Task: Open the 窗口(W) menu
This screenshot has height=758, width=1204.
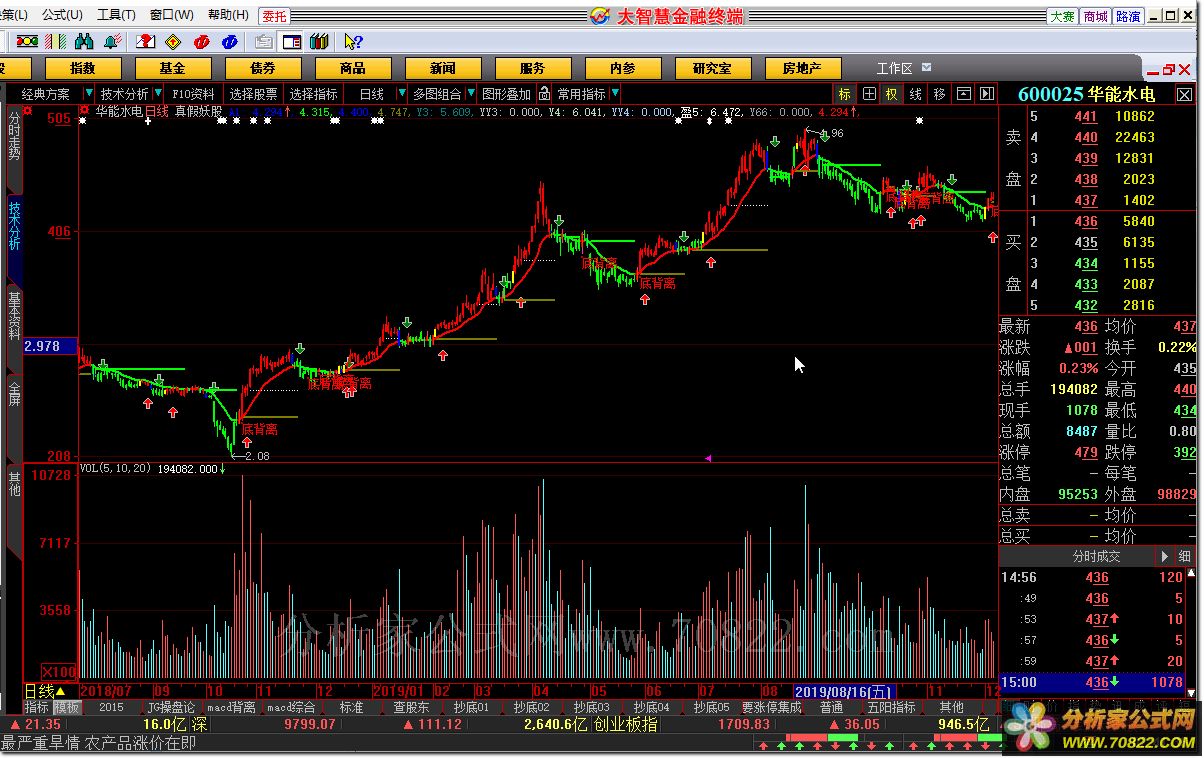Action: click(172, 15)
